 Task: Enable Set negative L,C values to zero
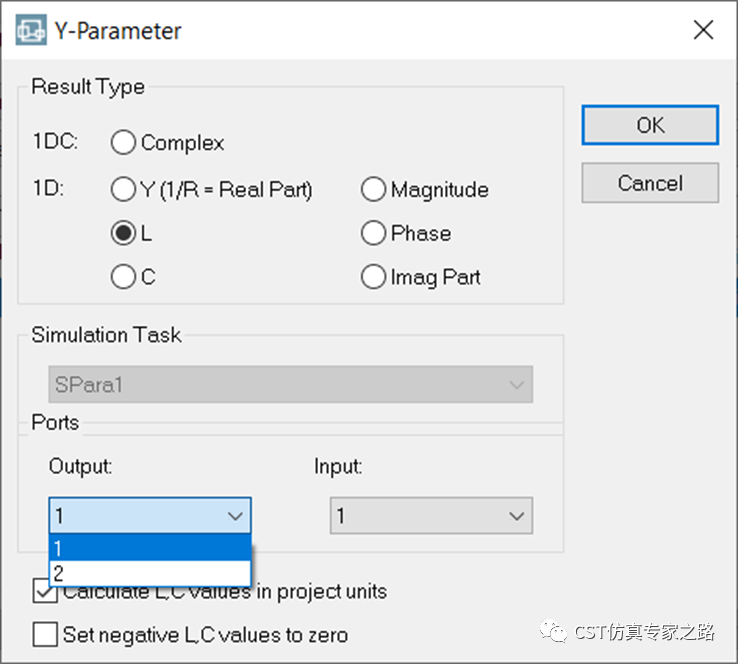coord(45,634)
